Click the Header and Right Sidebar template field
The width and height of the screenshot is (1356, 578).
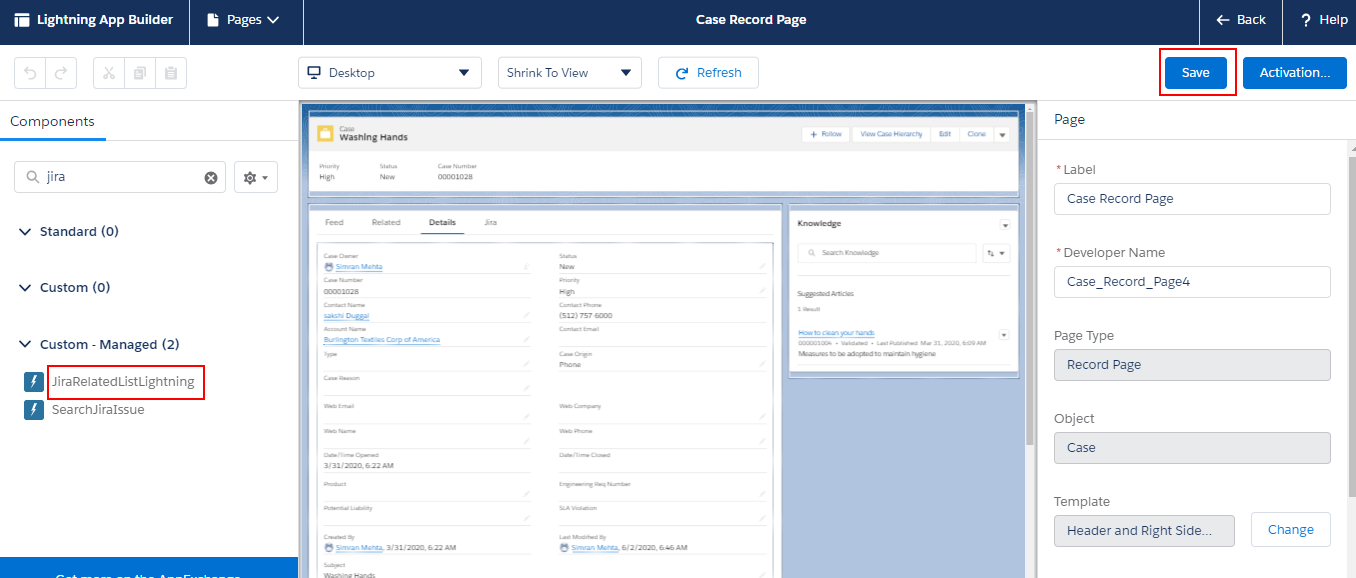1144,531
